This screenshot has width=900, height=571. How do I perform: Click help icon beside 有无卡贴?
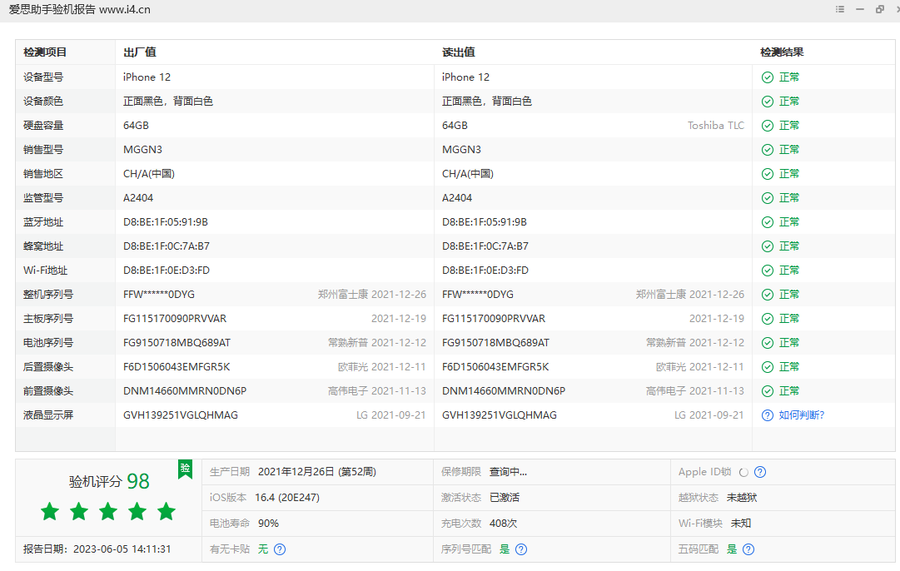(x=280, y=549)
